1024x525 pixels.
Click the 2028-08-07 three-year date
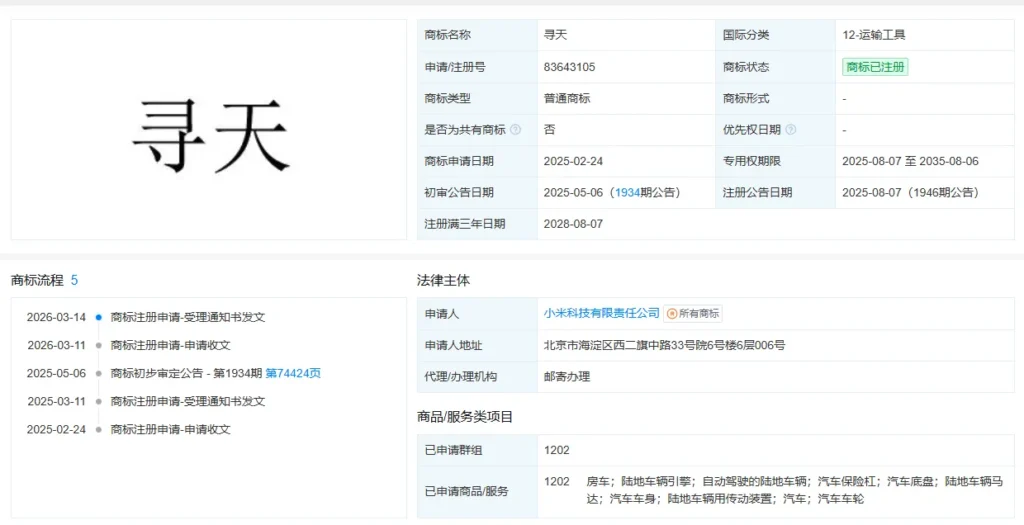tap(573, 224)
